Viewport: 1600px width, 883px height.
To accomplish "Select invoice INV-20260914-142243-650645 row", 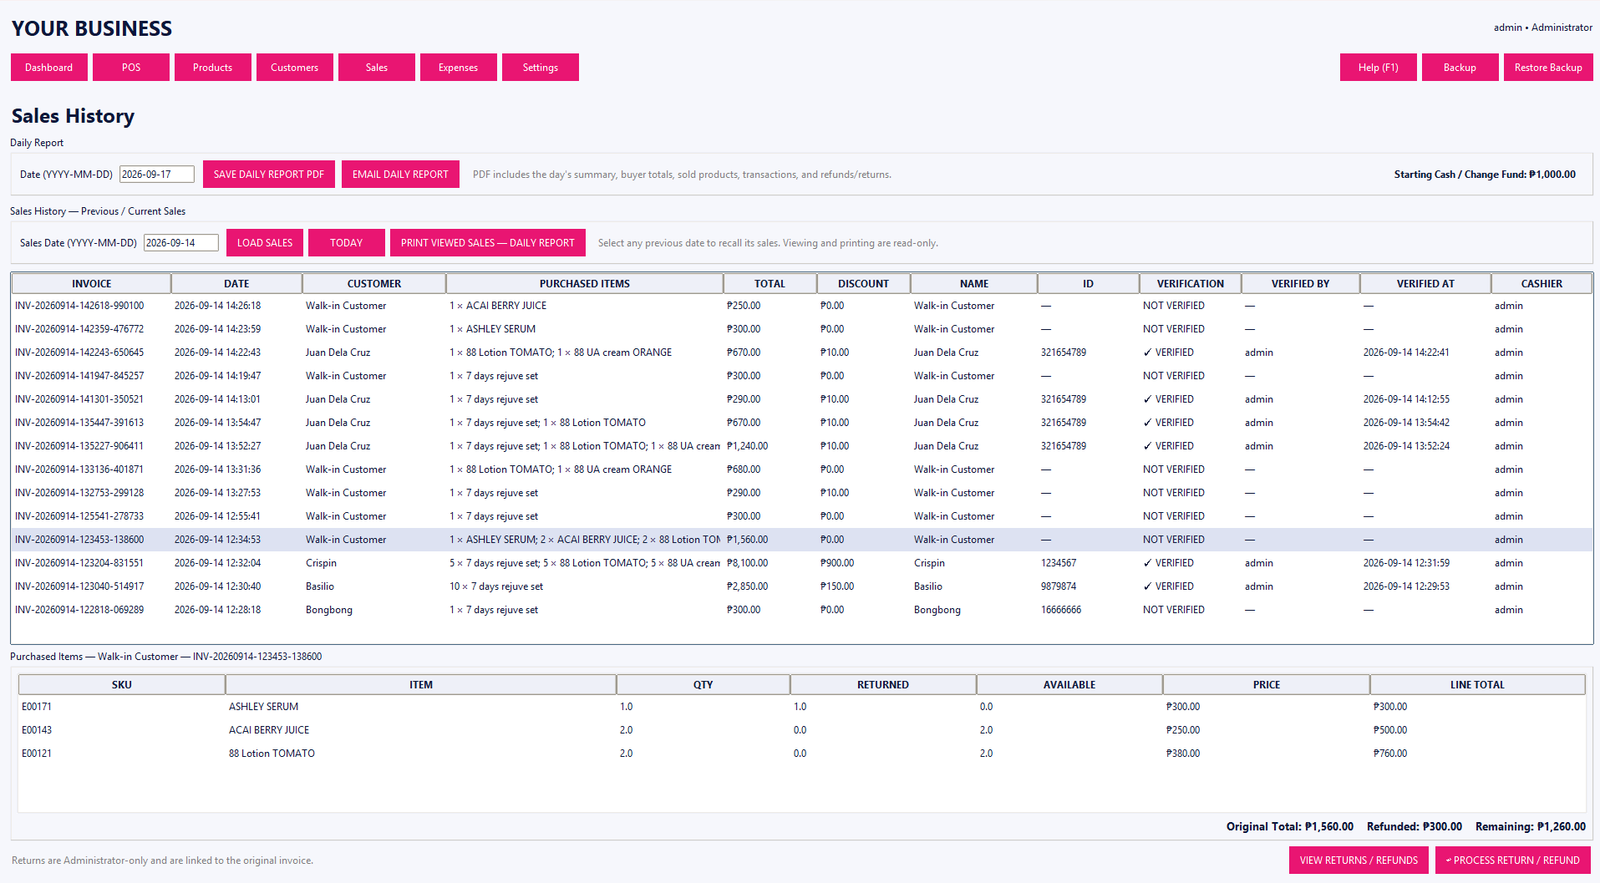I will (x=801, y=352).
